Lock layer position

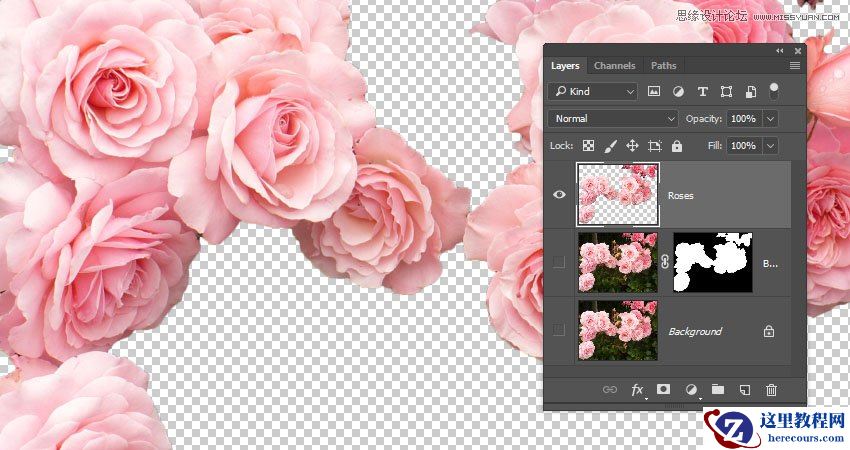[632, 146]
